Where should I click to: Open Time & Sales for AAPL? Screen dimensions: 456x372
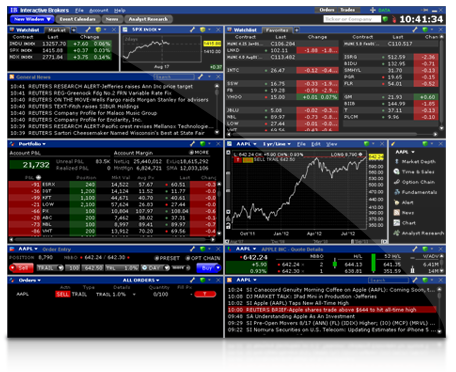(414, 172)
